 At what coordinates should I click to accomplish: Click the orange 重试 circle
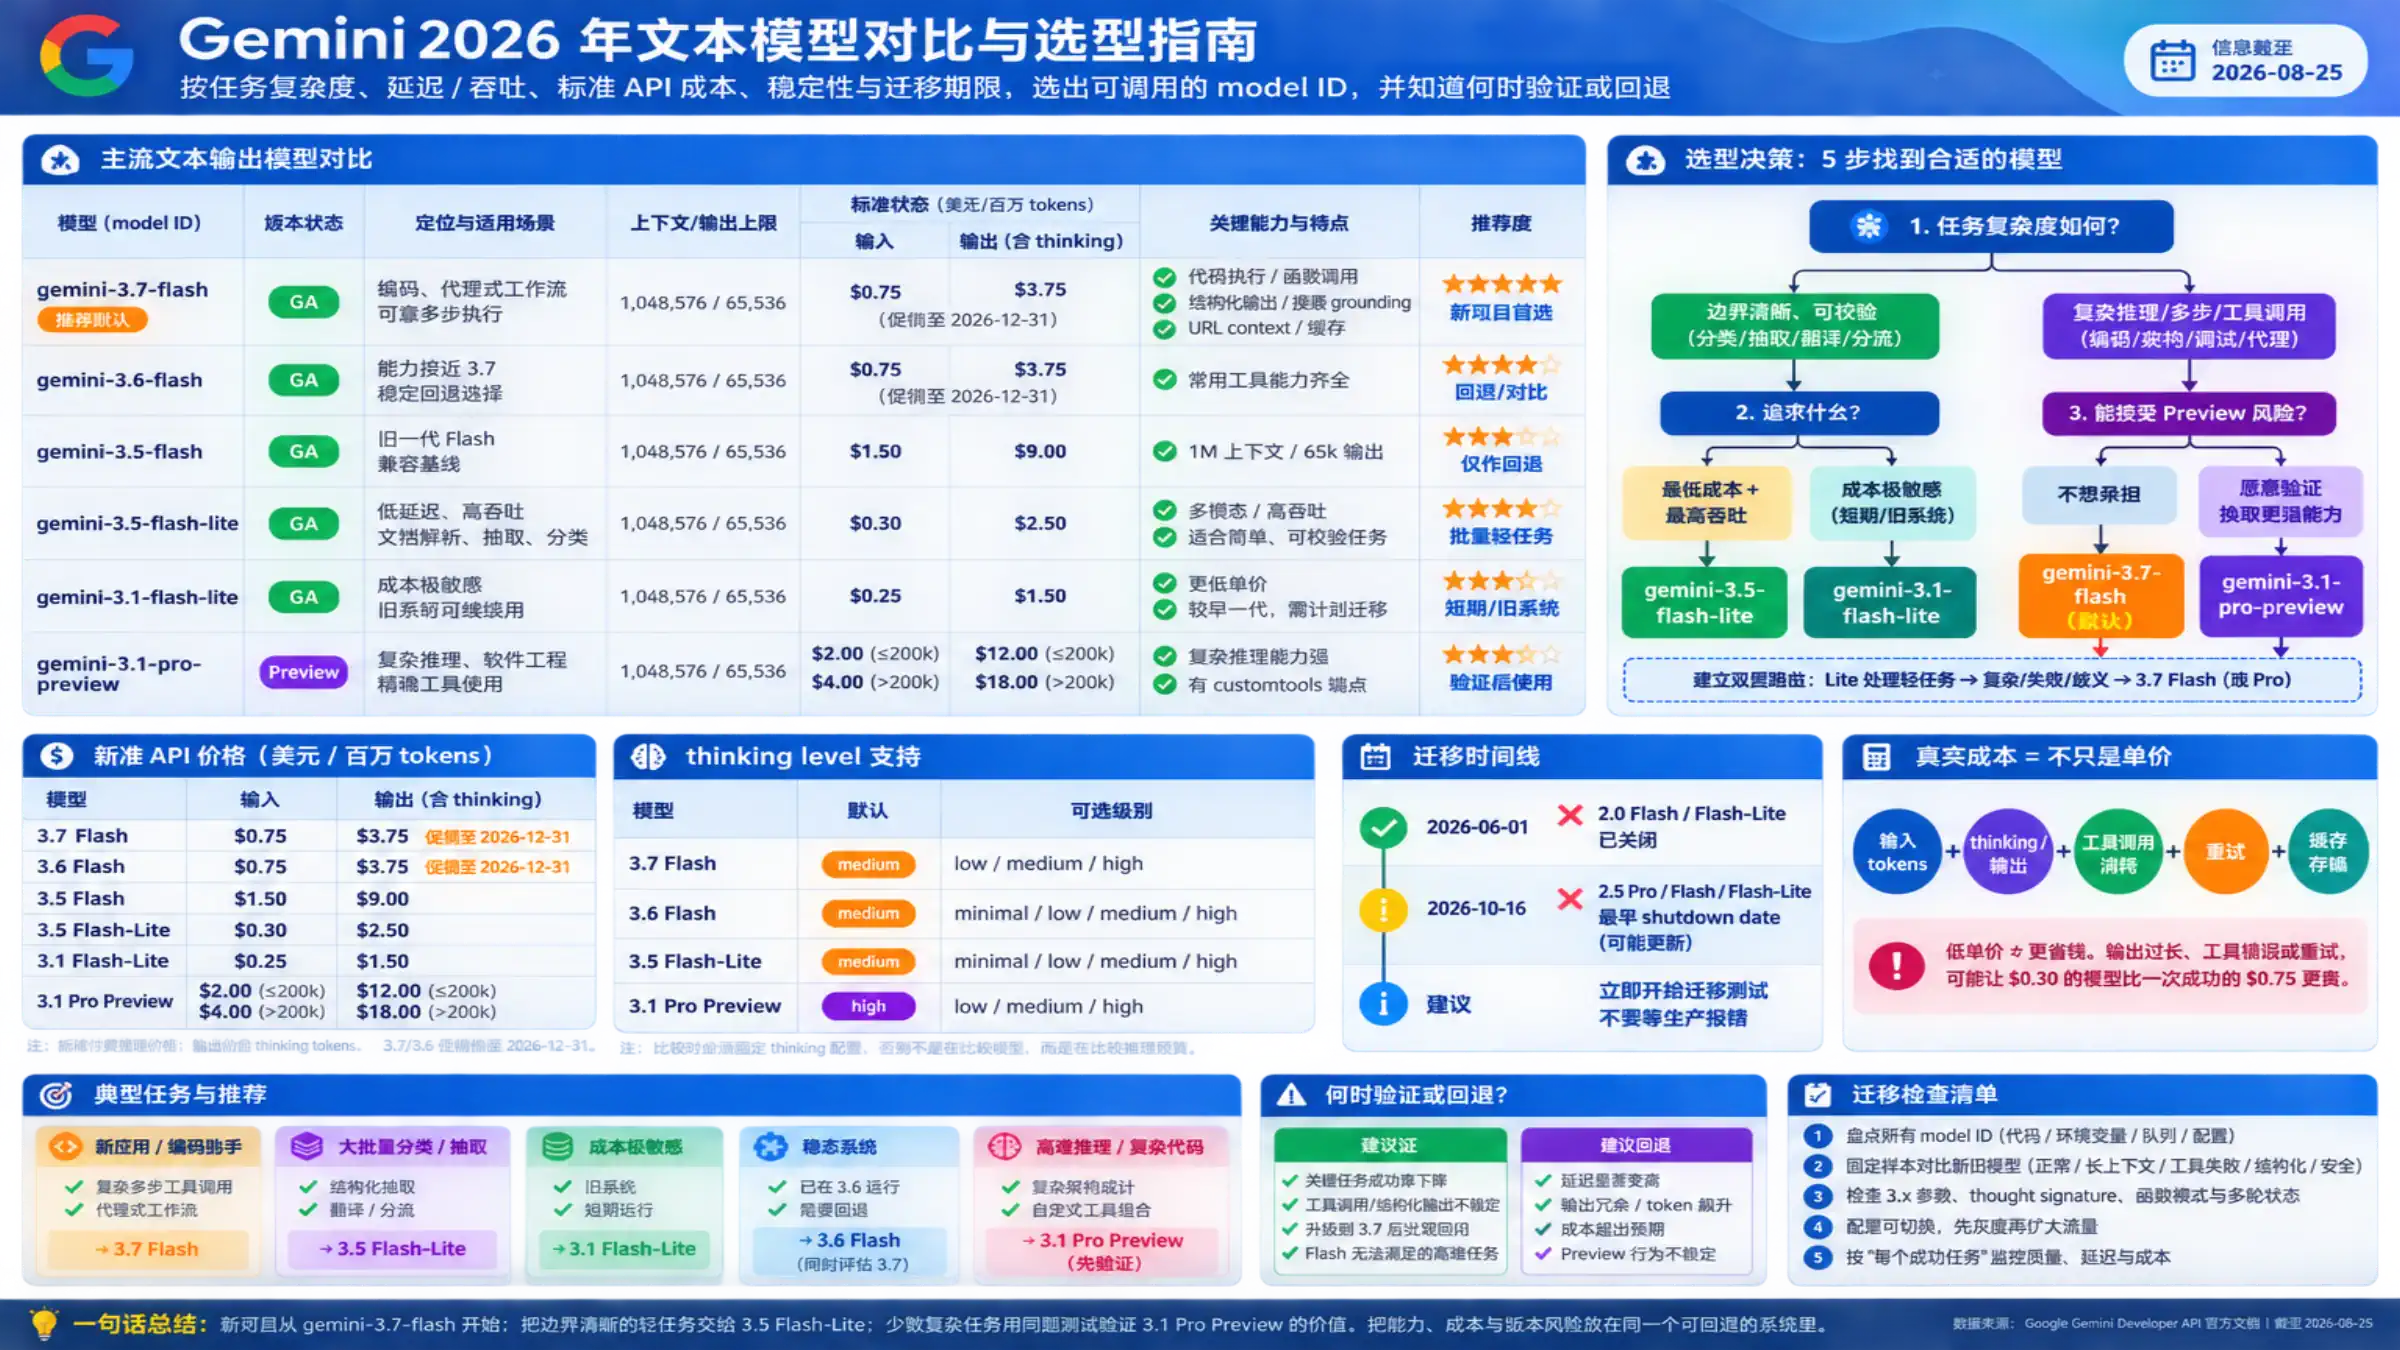(x=2226, y=852)
